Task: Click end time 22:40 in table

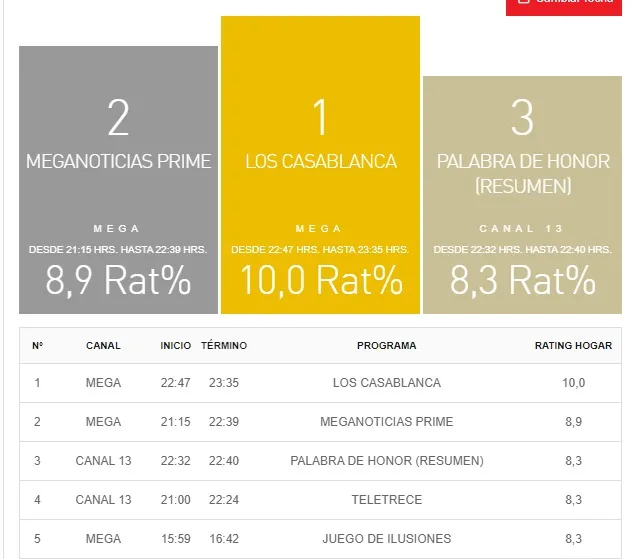Action: click(x=224, y=461)
